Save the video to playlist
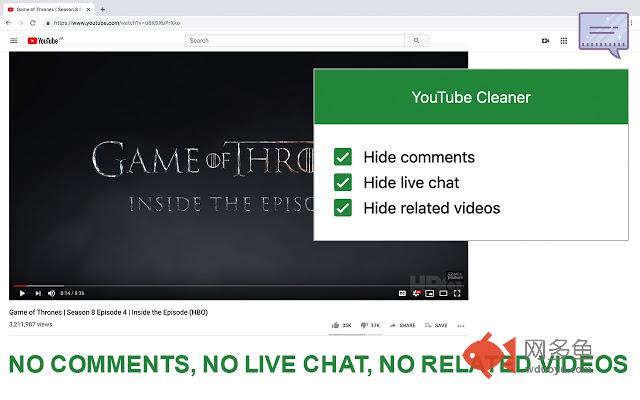Image resolution: width=640 pixels, height=400 pixels. (x=436, y=325)
